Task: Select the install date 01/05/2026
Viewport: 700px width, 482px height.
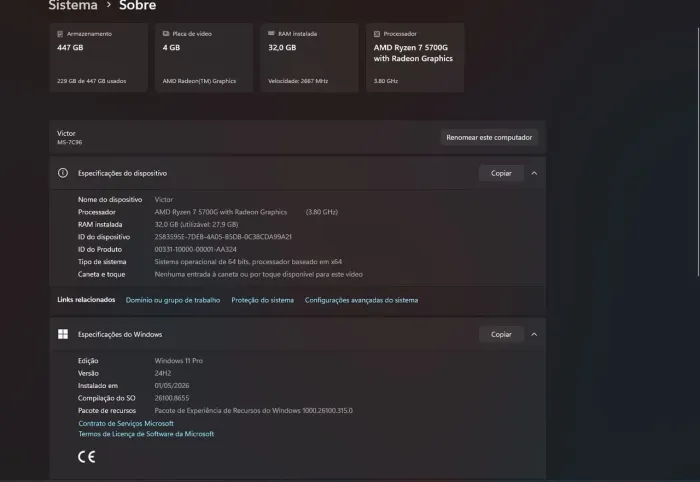Action: tap(172, 386)
